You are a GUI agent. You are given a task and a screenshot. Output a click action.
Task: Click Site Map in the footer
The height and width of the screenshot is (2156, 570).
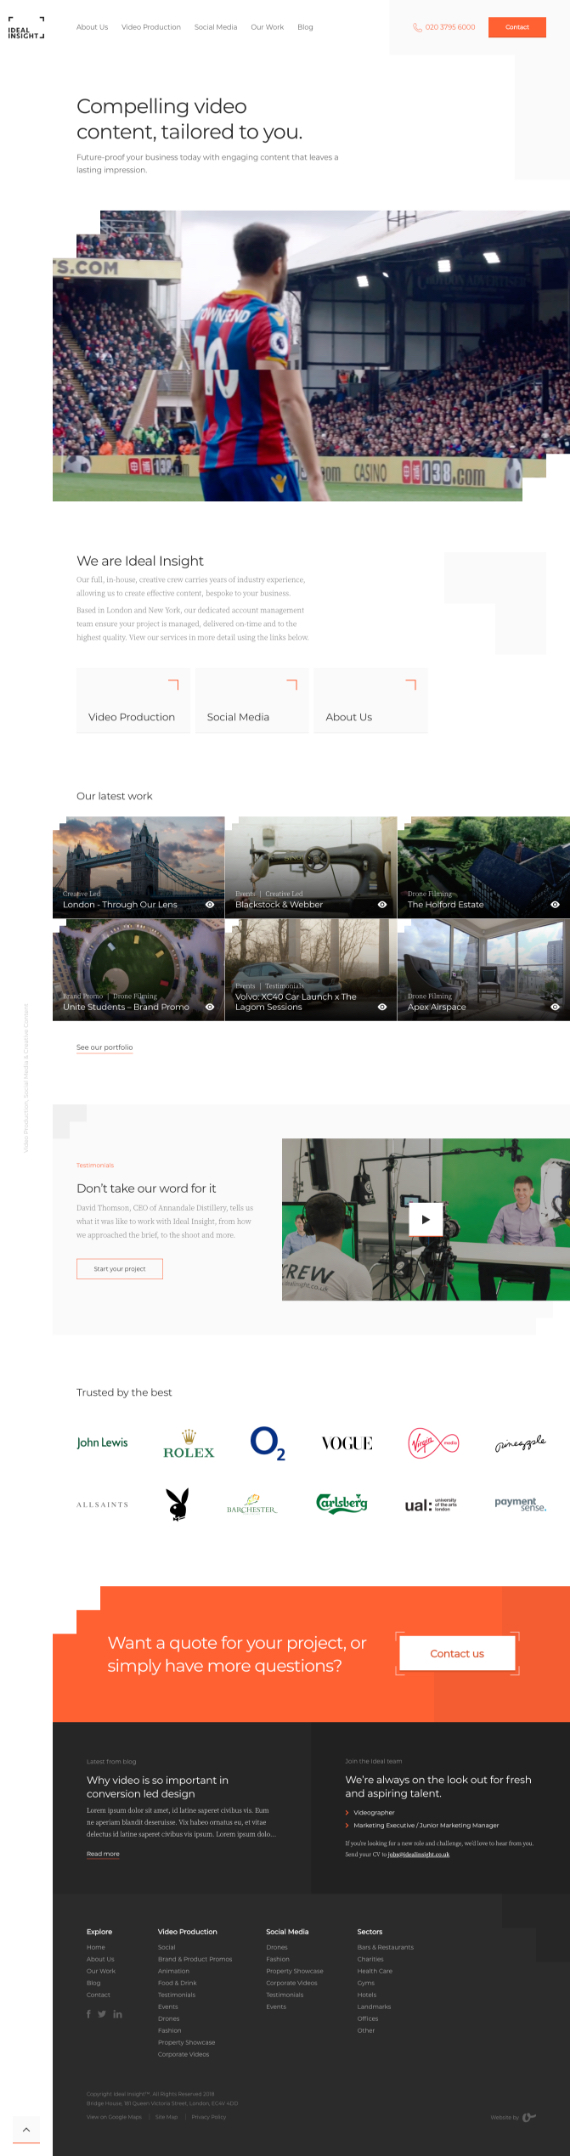pos(166,2116)
